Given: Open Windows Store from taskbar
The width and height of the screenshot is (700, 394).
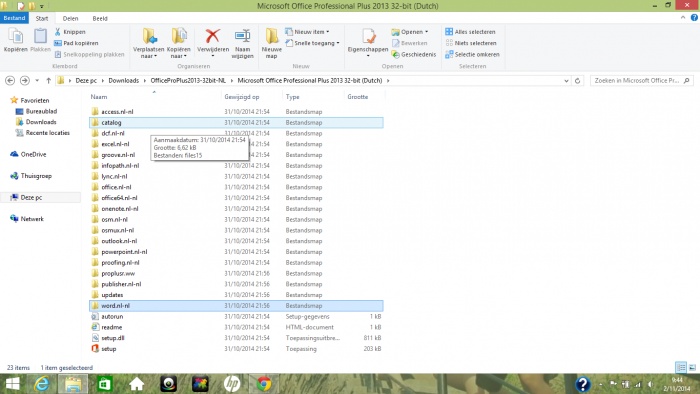Looking at the screenshot, I should pos(104,384).
